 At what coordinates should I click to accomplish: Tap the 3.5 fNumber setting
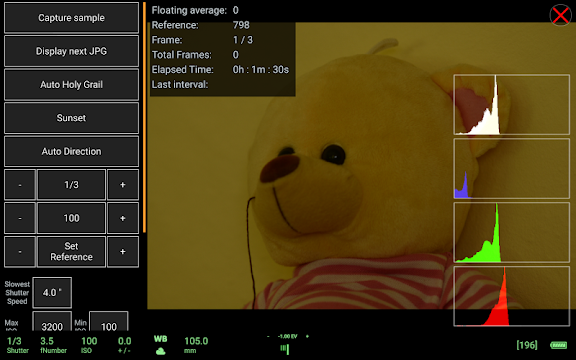(x=53, y=345)
